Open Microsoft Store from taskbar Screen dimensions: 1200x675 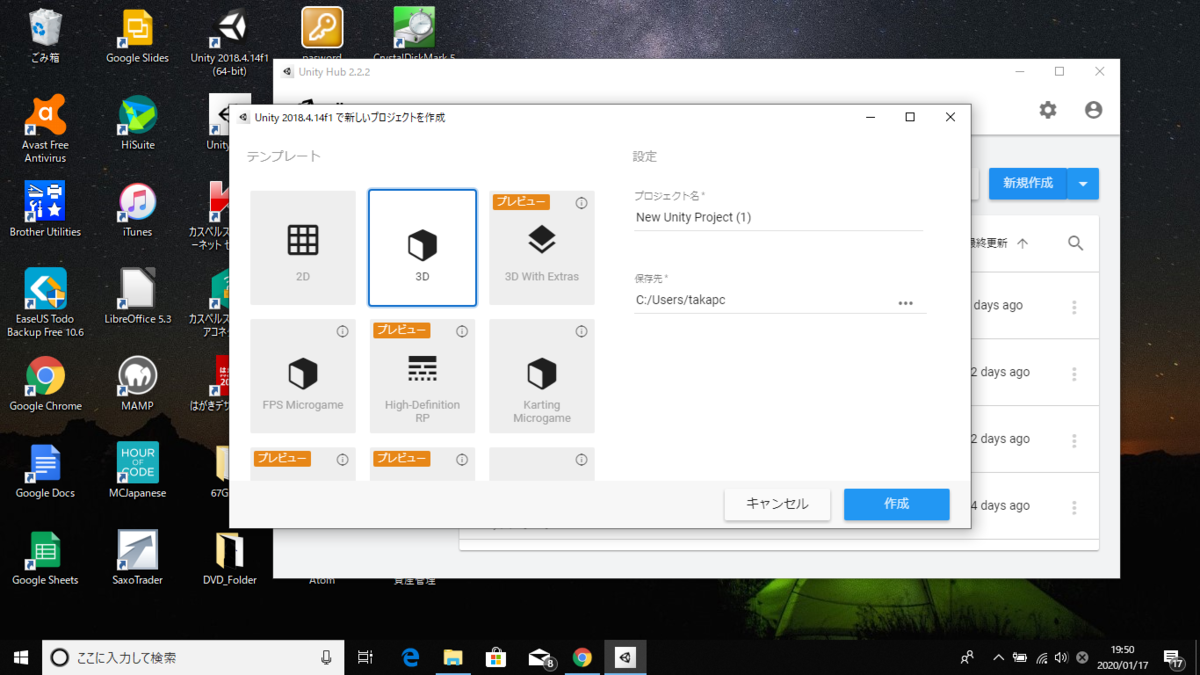tap(496, 657)
